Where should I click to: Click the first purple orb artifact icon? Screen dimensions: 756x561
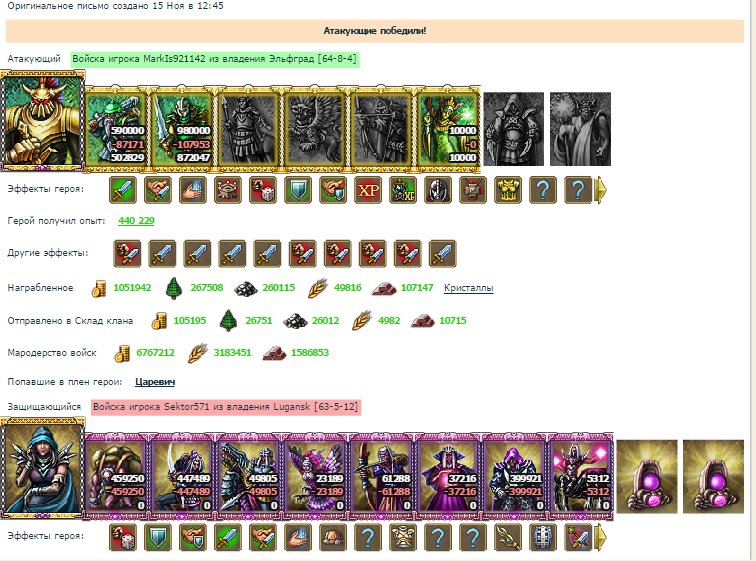(x=647, y=477)
